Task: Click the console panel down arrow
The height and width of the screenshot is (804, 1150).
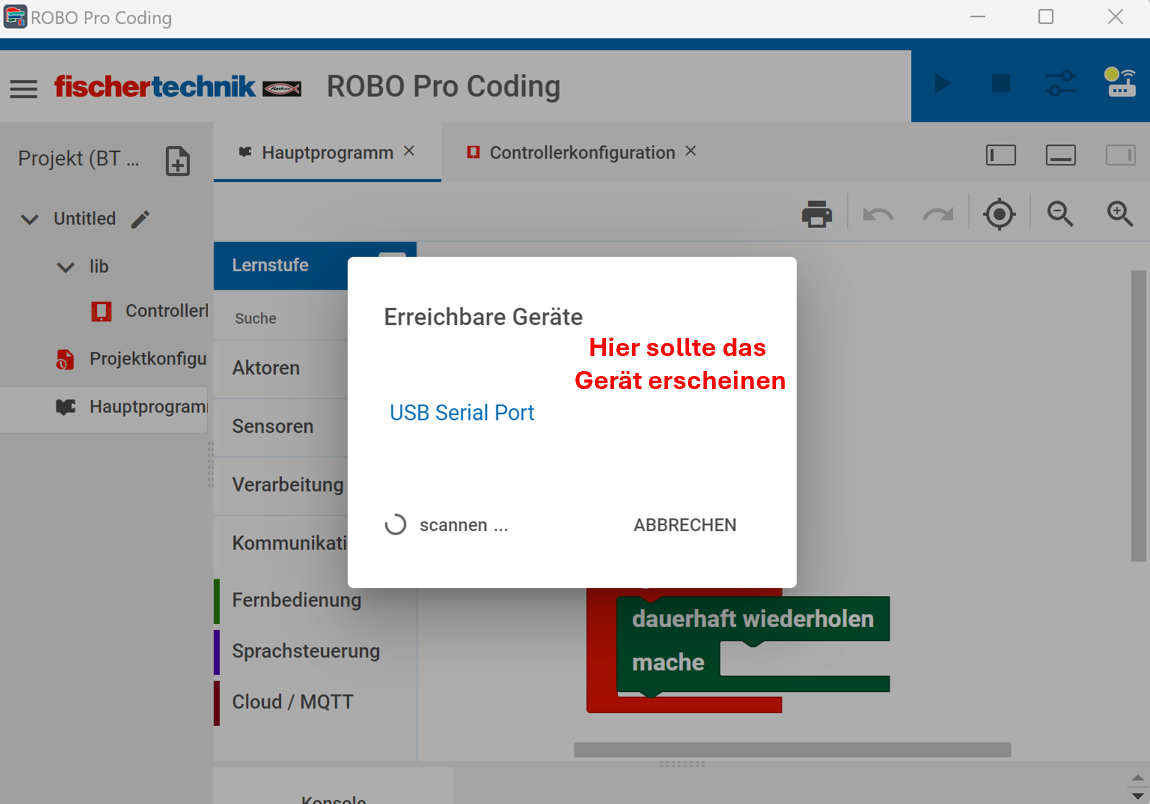Action: tap(1138, 795)
